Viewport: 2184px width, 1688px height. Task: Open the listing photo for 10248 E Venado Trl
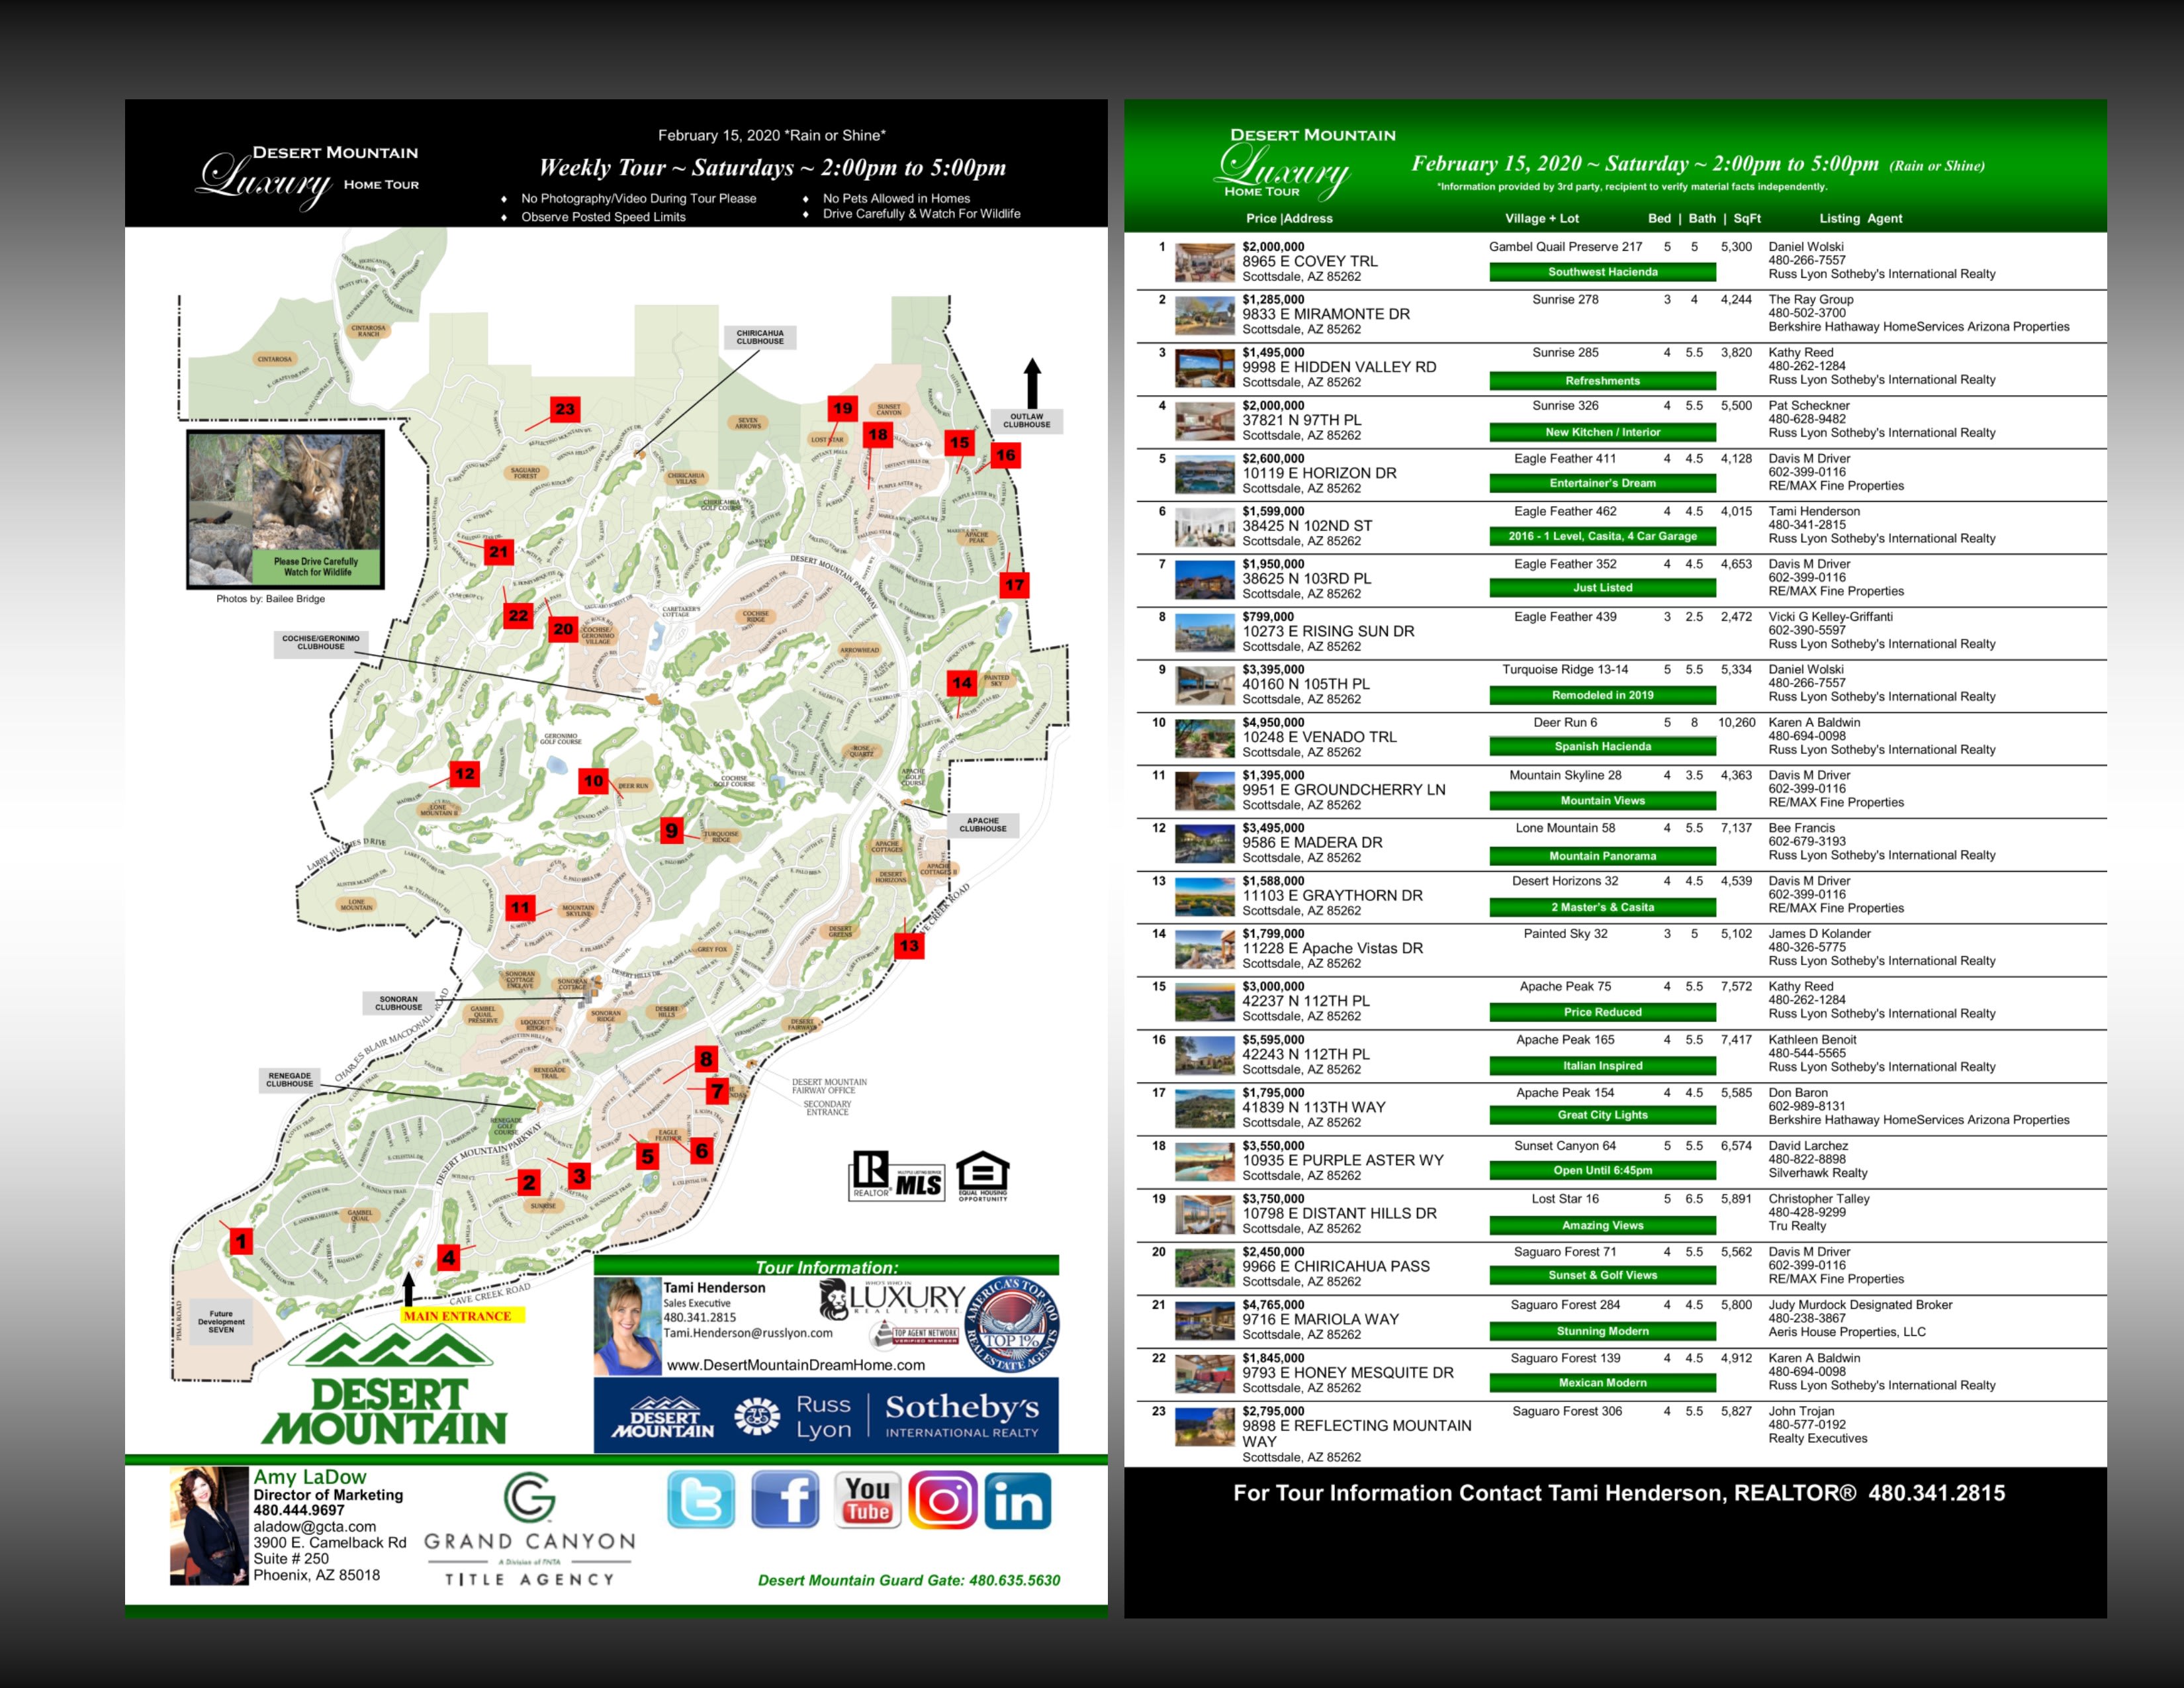click(x=1204, y=739)
